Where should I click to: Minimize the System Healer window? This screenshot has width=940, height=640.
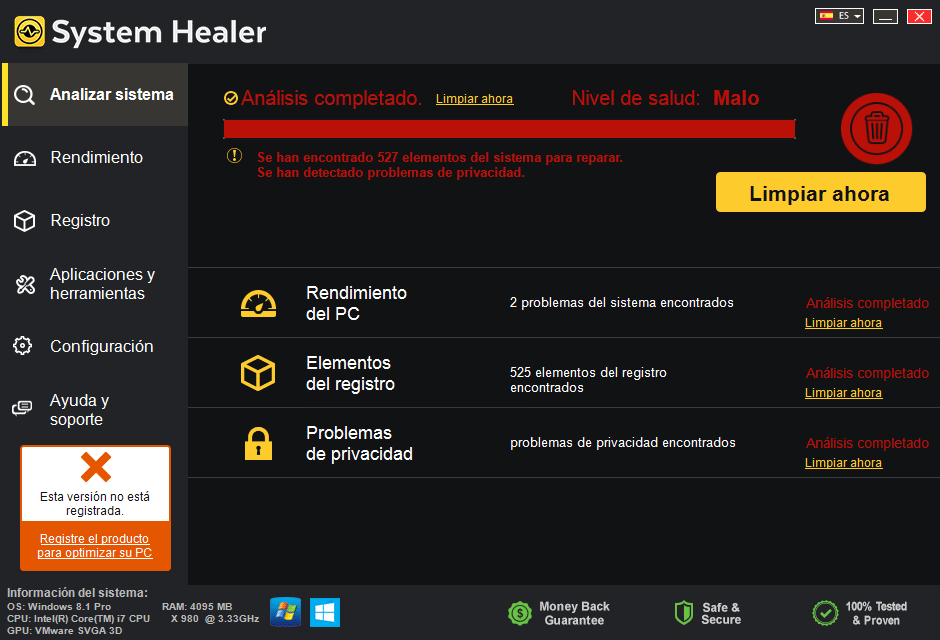(x=885, y=16)
